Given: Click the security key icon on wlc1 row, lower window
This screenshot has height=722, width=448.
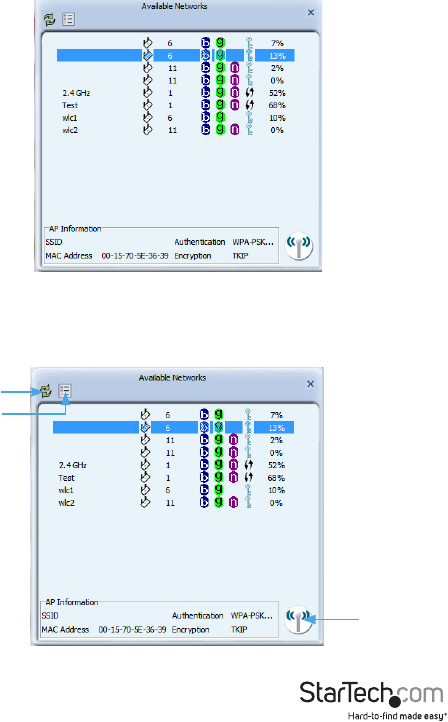Looking at the screenshot, I should pos(249,490).
